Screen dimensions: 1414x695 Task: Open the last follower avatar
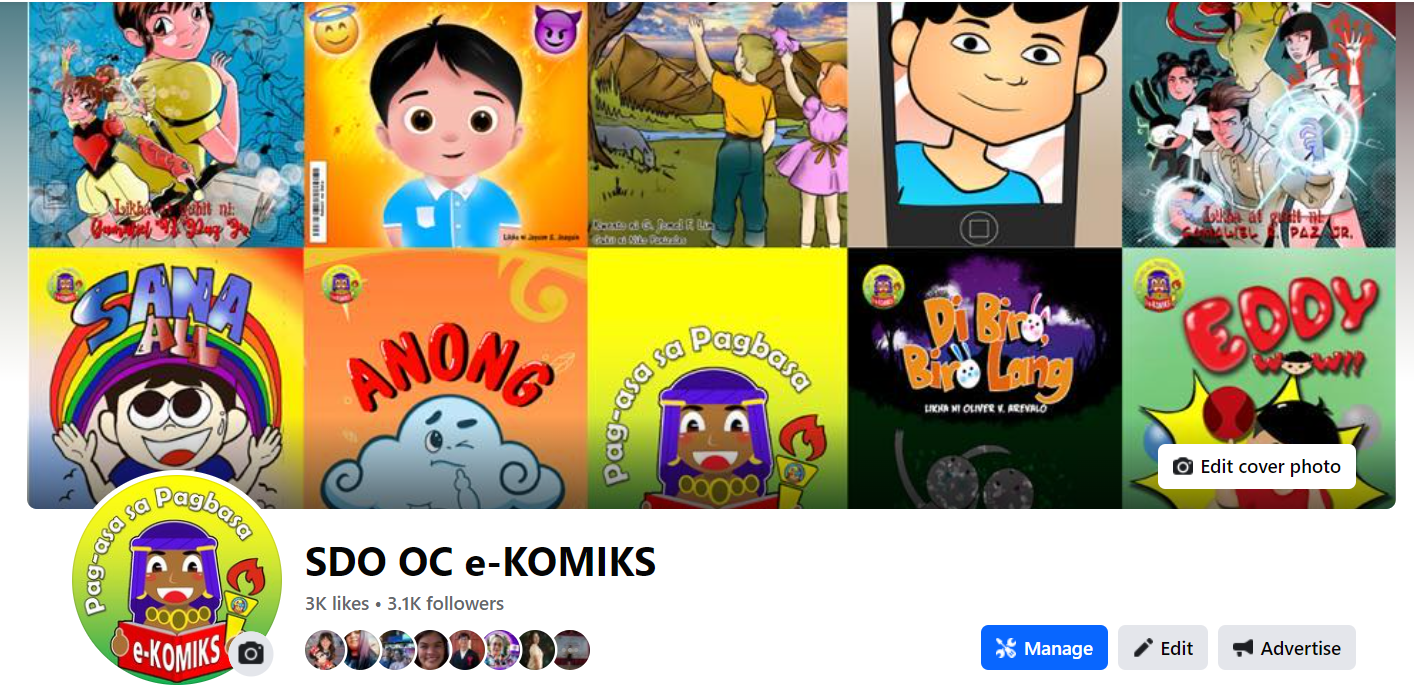[571, 650]
